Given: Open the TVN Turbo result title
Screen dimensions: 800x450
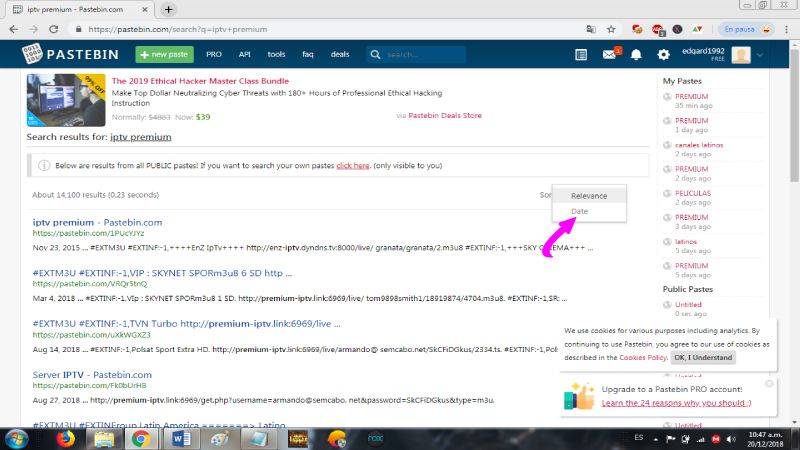Looking at the screenshot, I should (186, 323).
